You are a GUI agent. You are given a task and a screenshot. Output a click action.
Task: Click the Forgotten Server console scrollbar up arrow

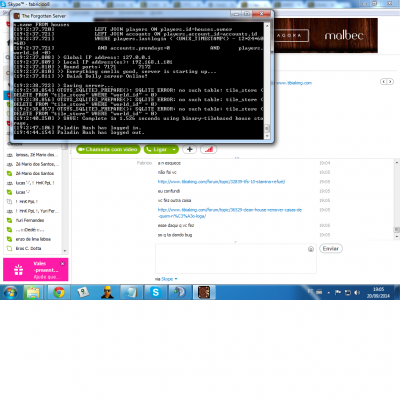[267, 25]
